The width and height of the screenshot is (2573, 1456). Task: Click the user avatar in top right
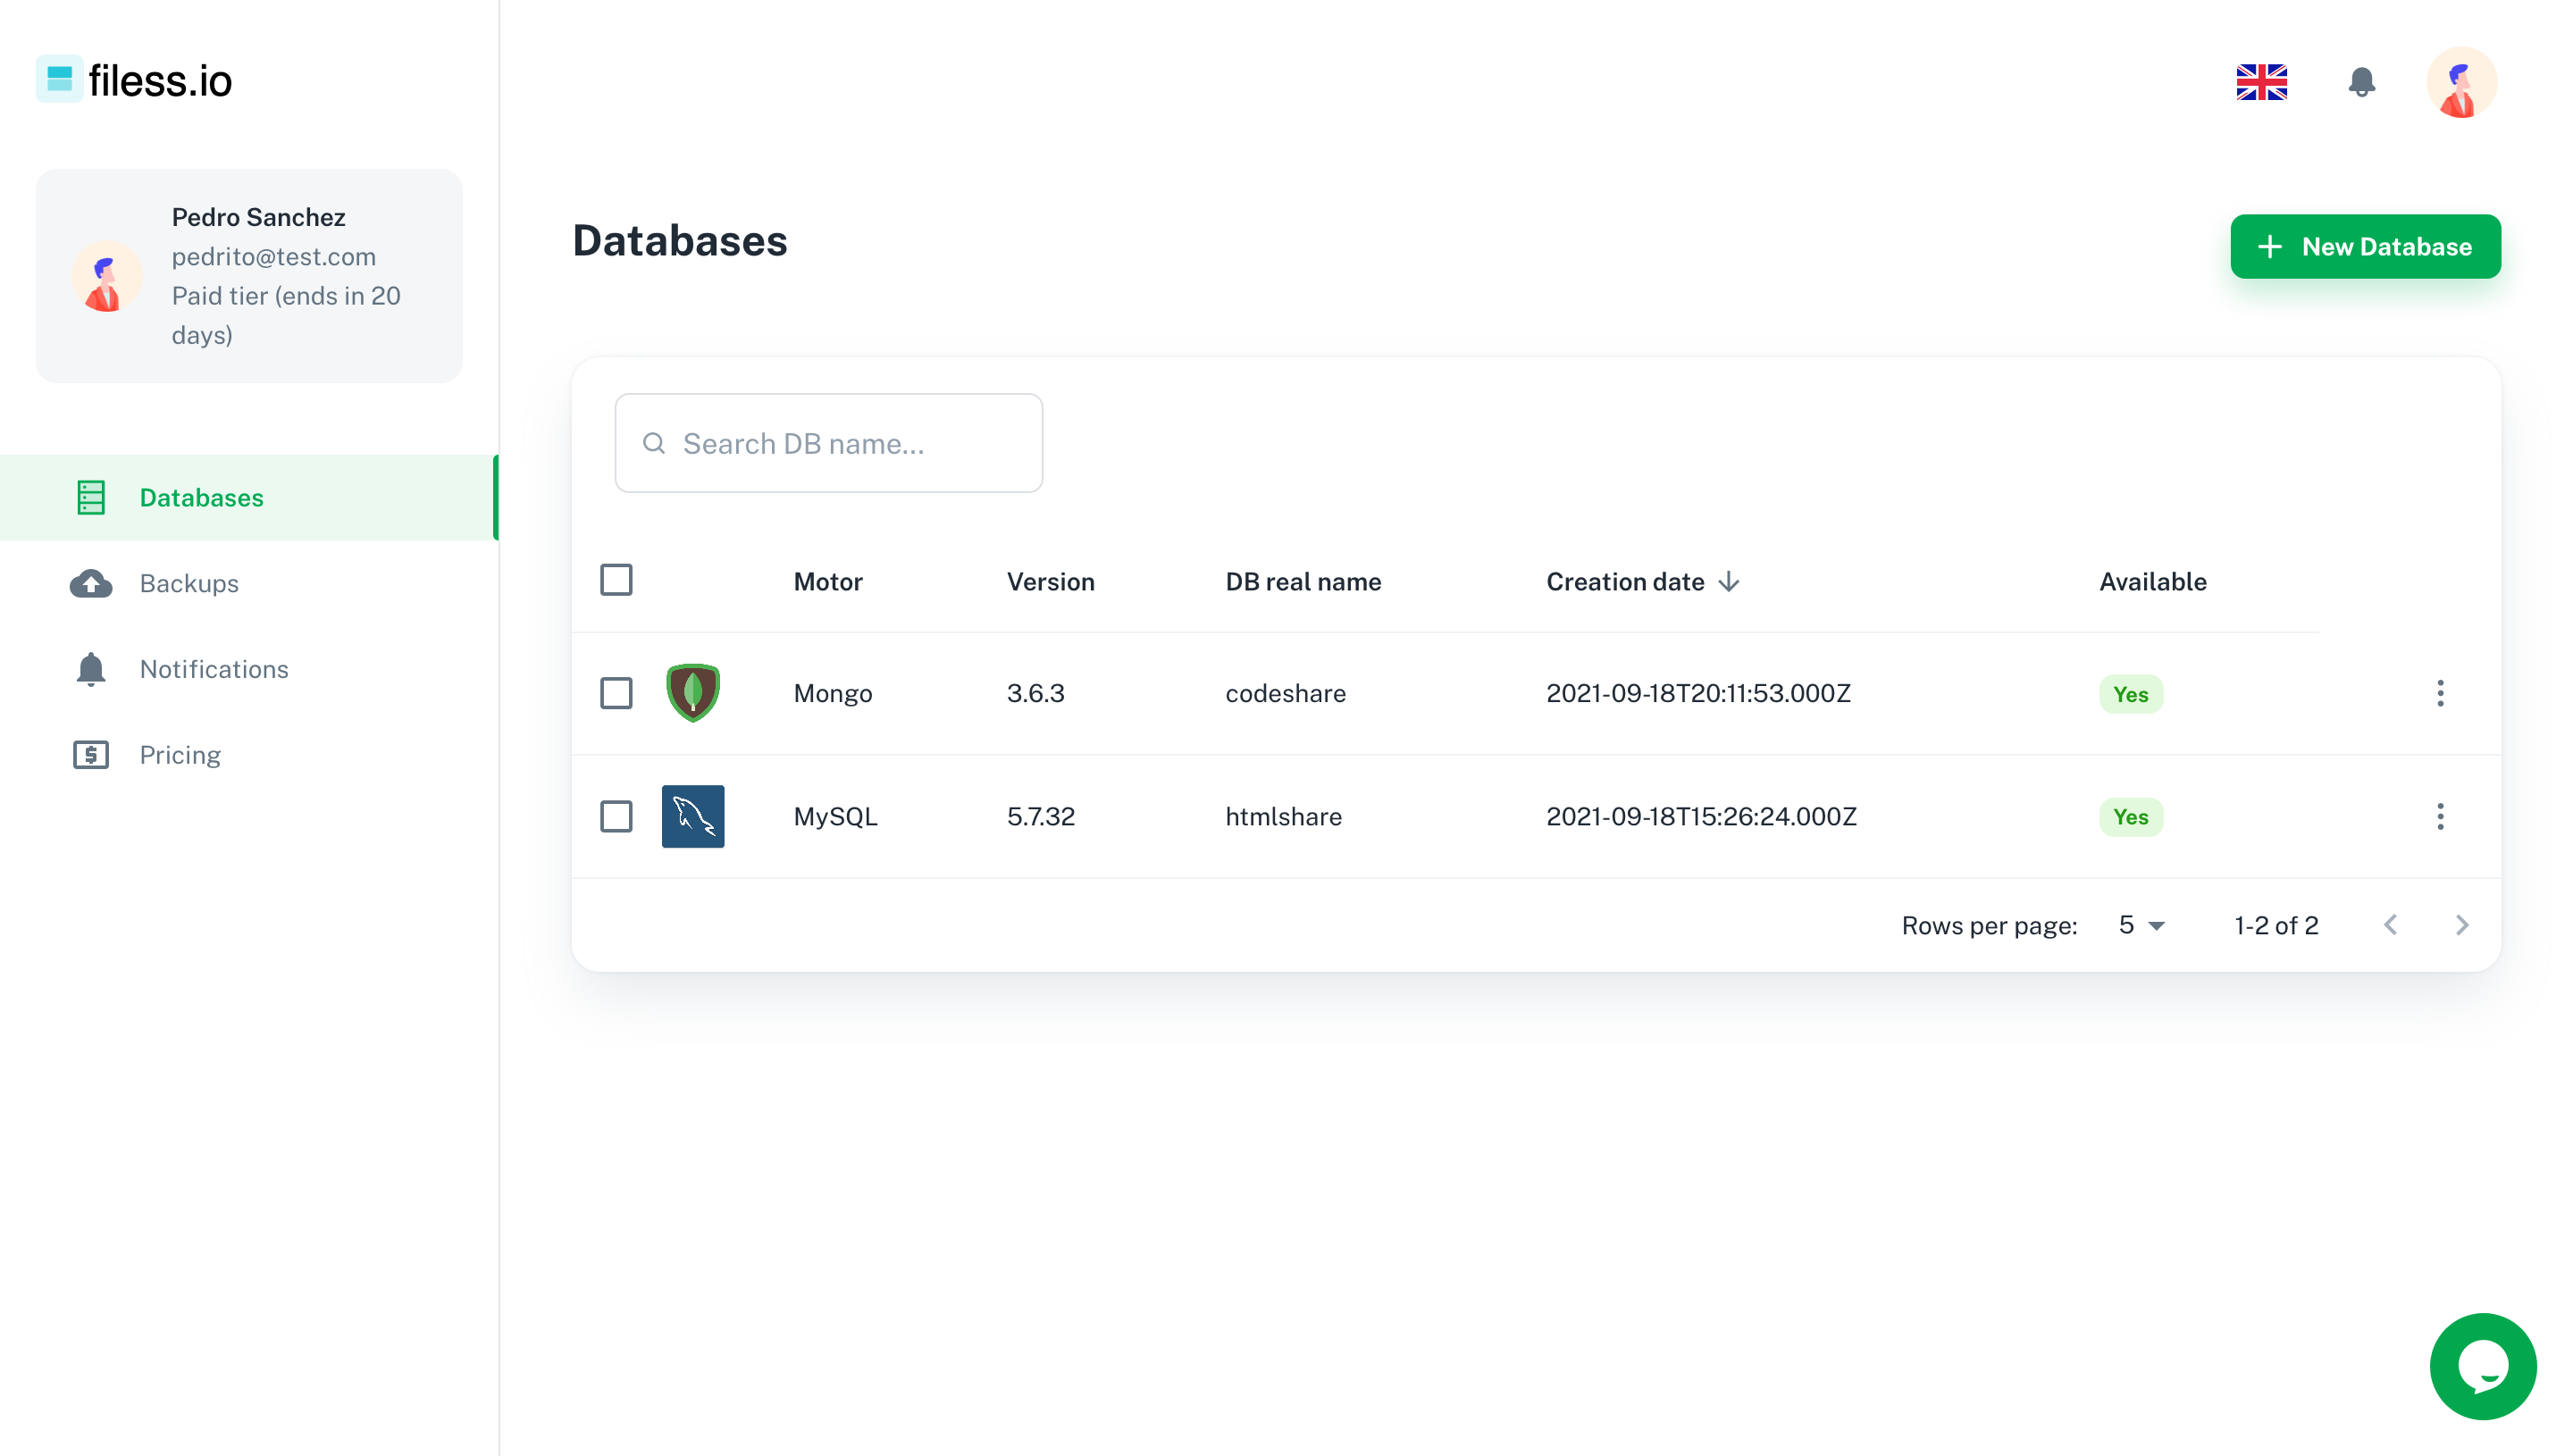2460,82
